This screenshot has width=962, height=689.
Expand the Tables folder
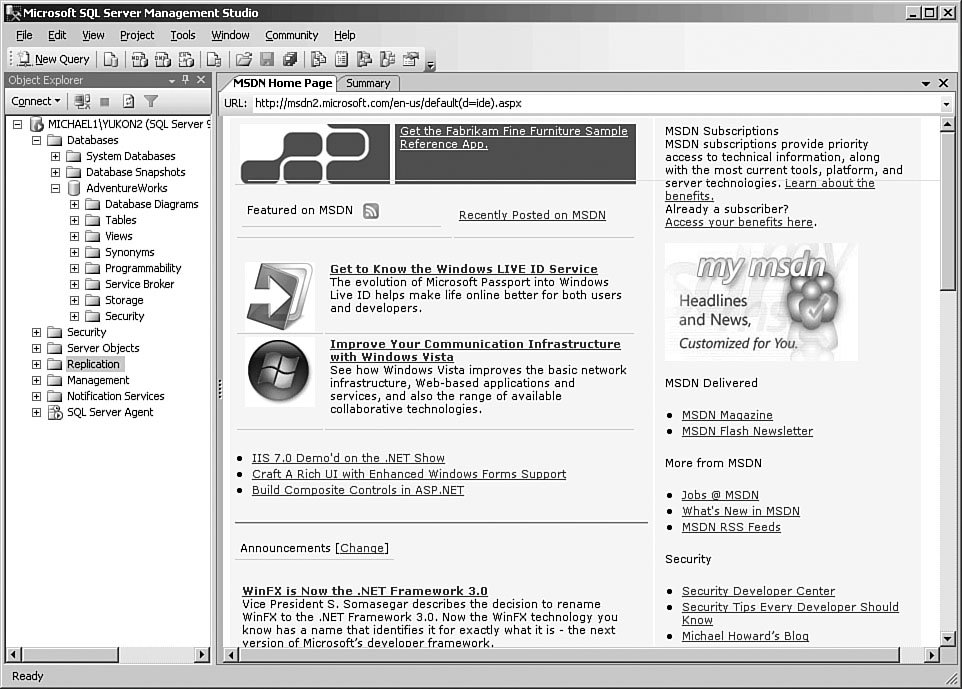point(74,220)
